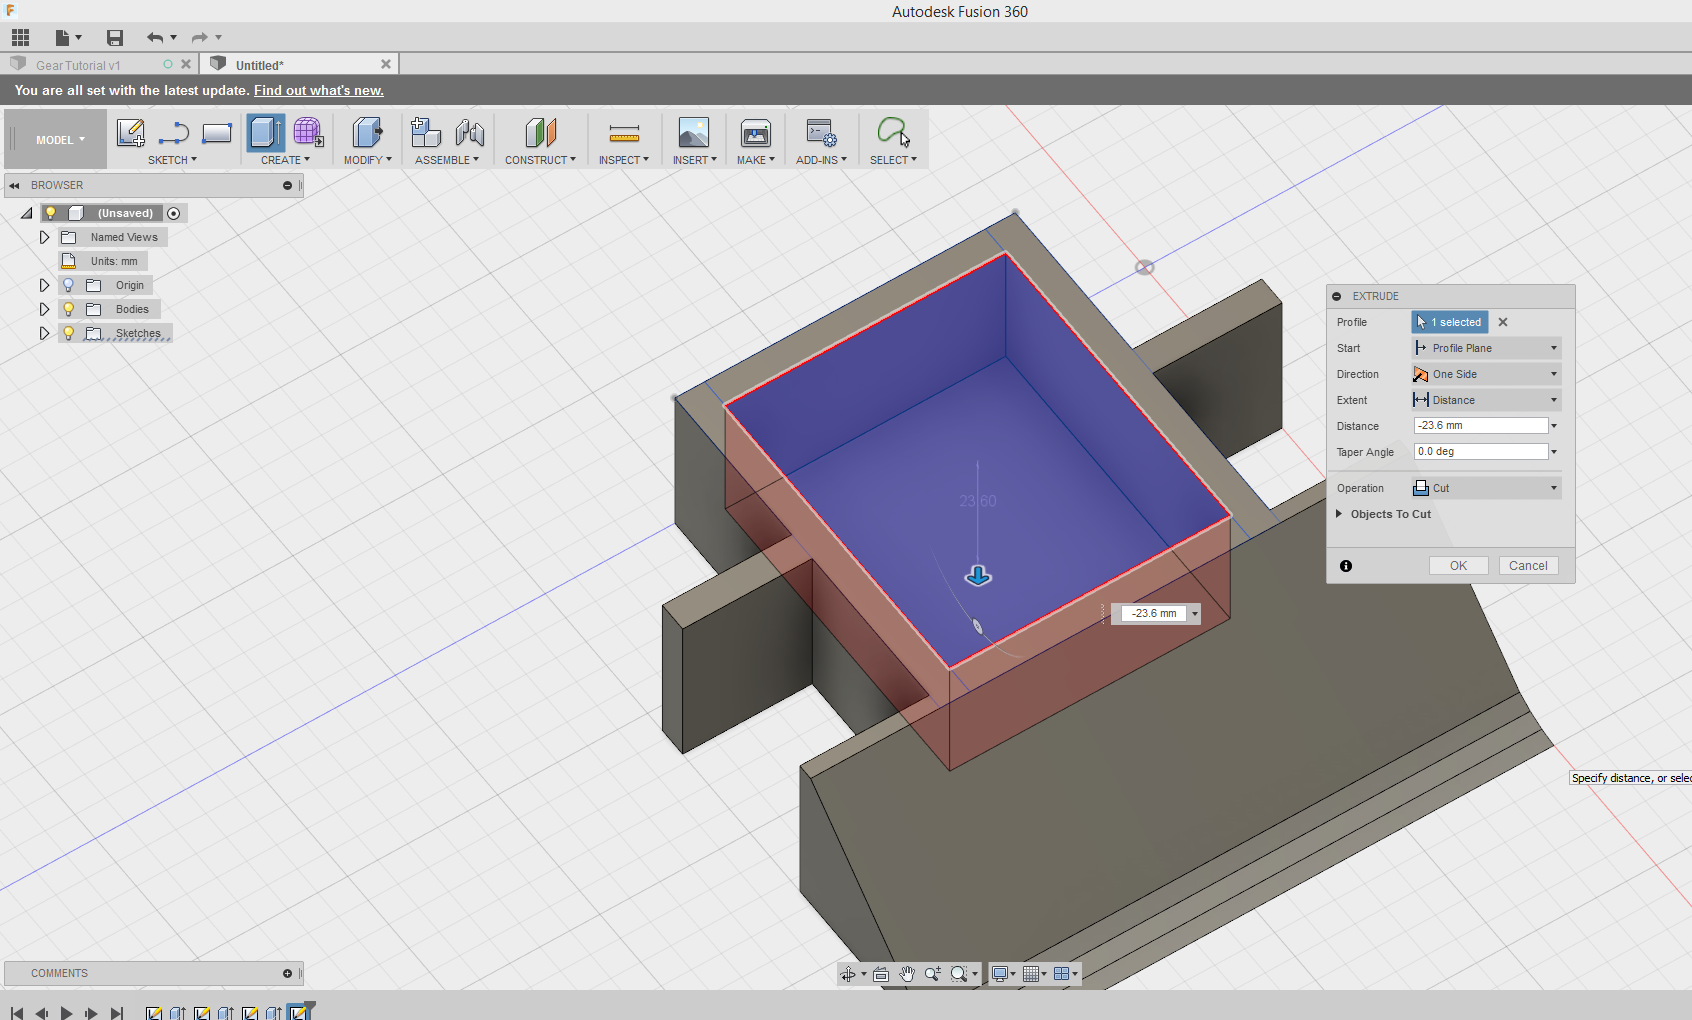The width and height of the screenshot is (1692, 1020).
Task: Toggle visibility of the Origin folder
Action: click(x=67, y=285)
